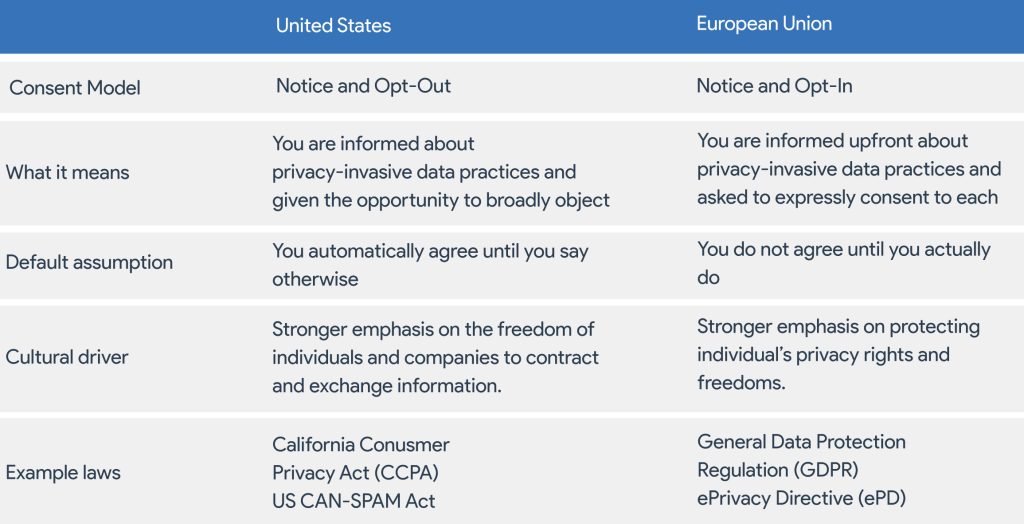Select the Default assumption row label

89,263
